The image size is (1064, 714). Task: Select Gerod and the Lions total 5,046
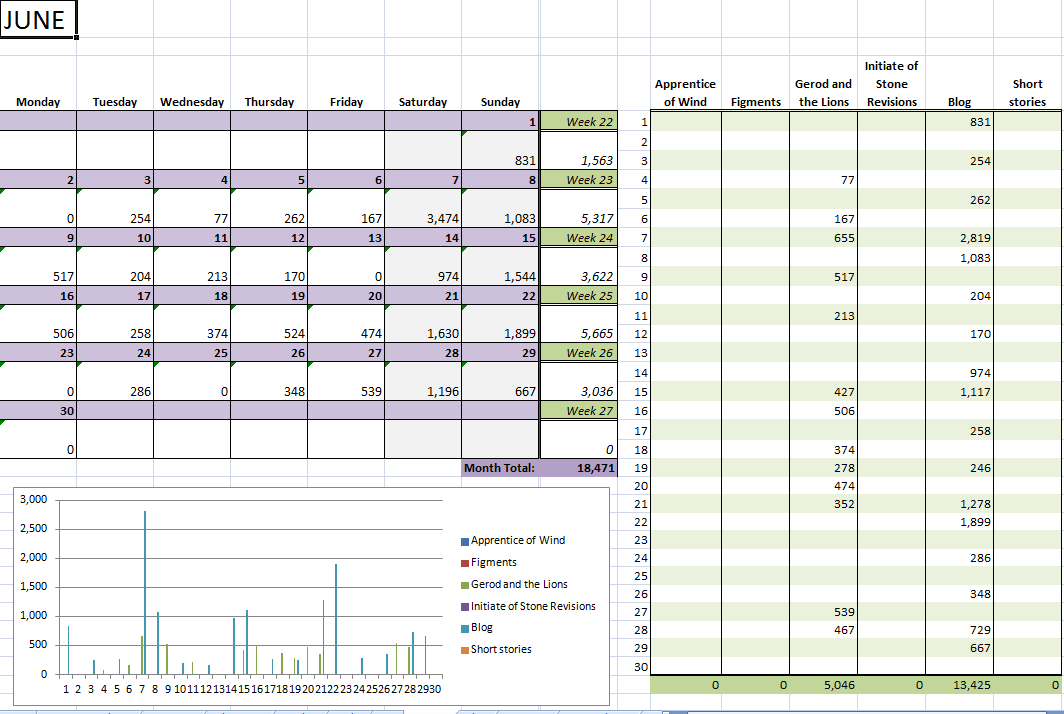tap(823, 686)
